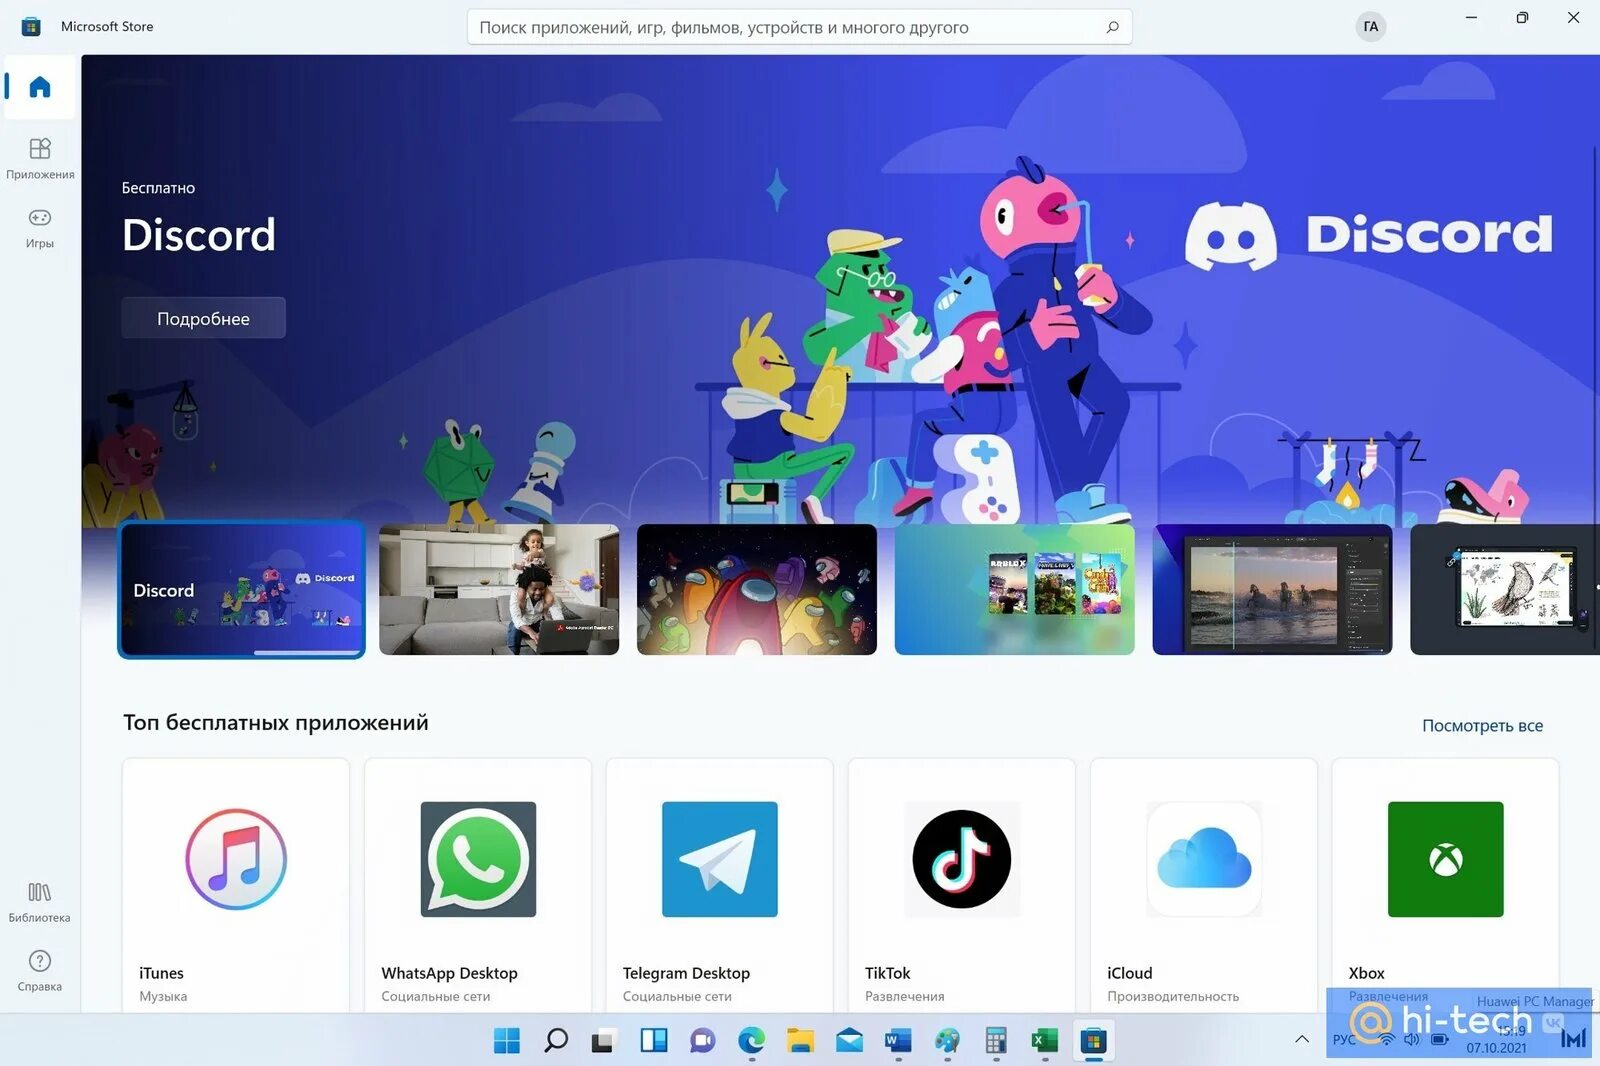
Task: Click Социальные сети under WhatsApp Desktop
Action: (x=436, y=996)
